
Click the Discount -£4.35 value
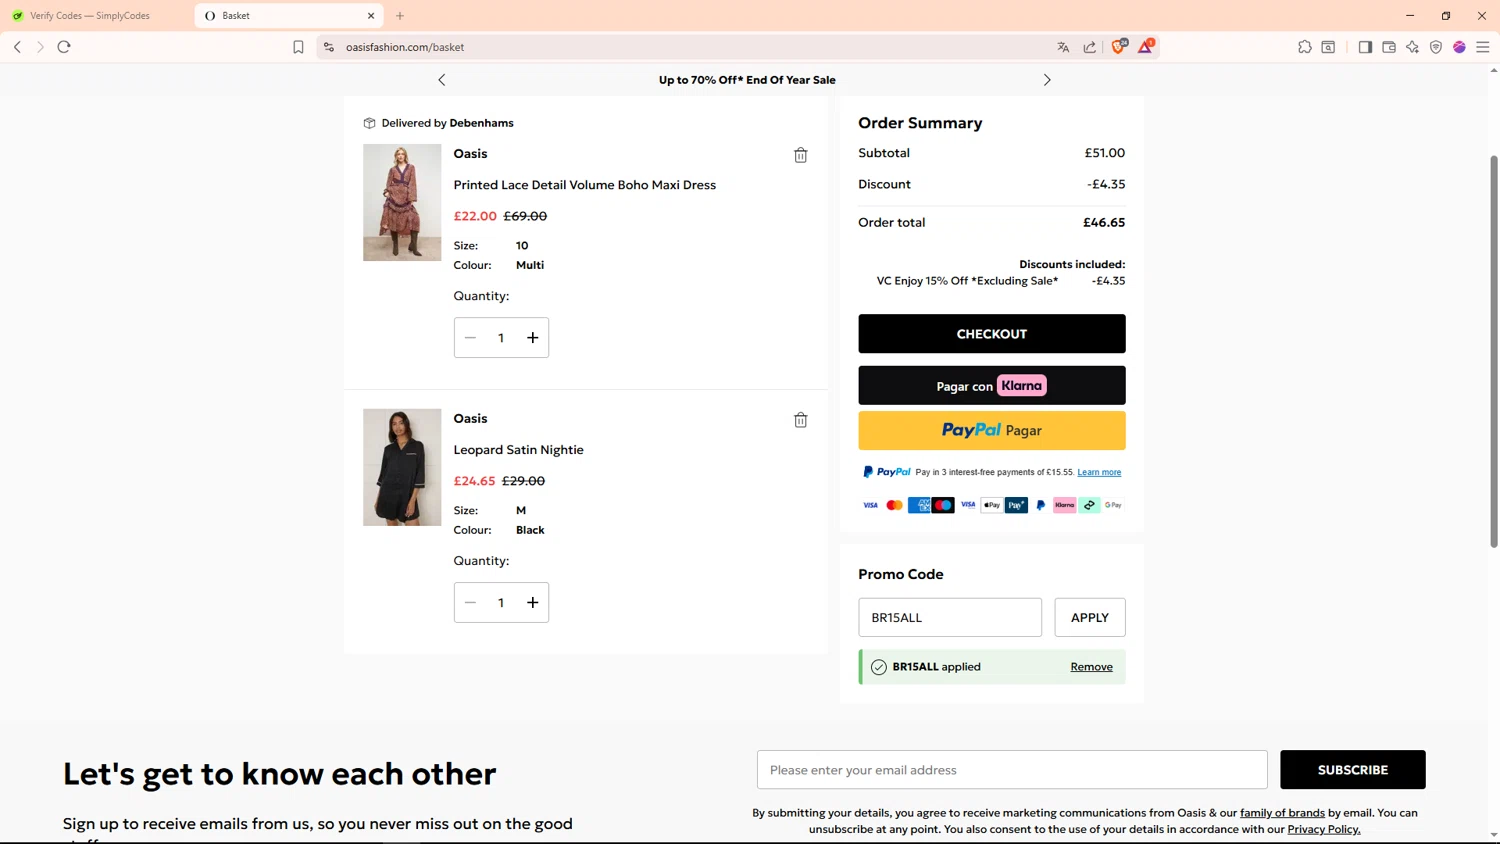(1106, 184)
